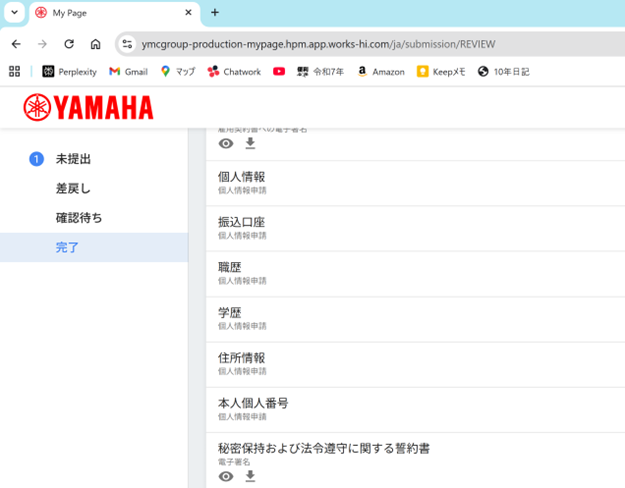Screen dimensions: 625x488
Task: Go to browser home page icon
Action: 95,44
